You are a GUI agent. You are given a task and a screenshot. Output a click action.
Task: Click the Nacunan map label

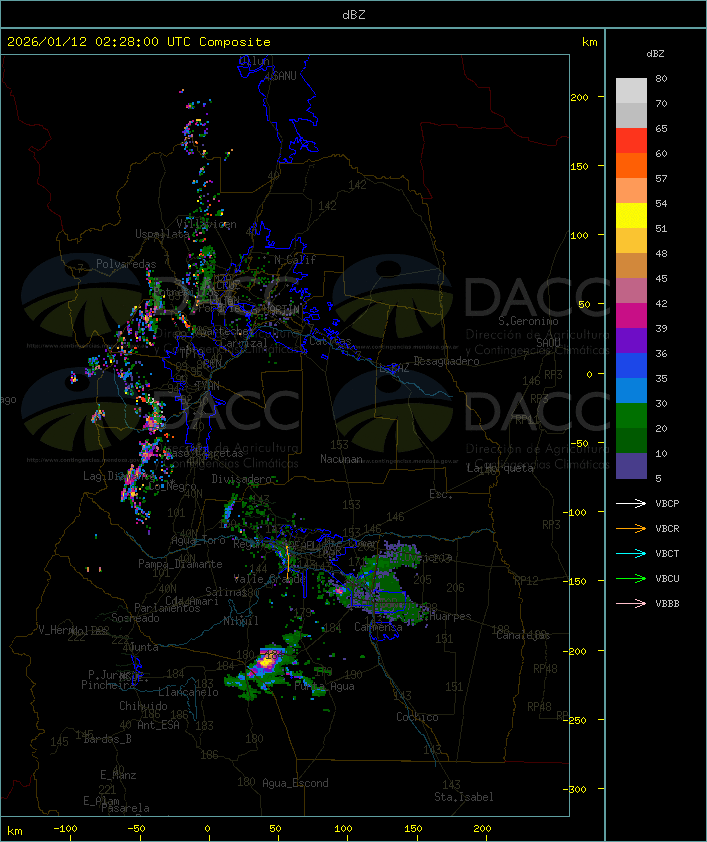click(341, 459)
